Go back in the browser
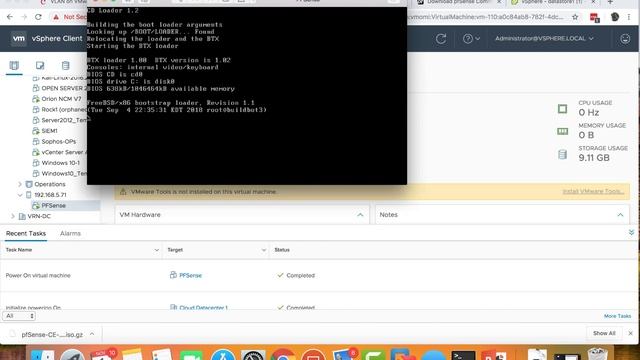Viewport: 640px width, 360px height. [x=10, y=17]
